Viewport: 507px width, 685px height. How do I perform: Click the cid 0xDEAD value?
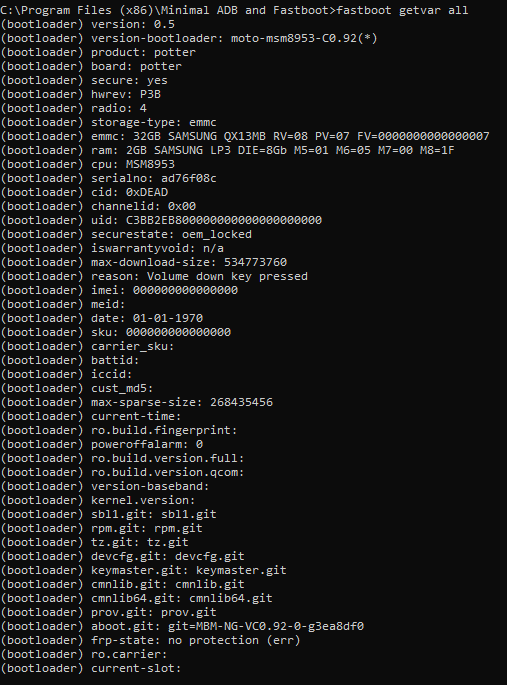[x=147, y=192]
